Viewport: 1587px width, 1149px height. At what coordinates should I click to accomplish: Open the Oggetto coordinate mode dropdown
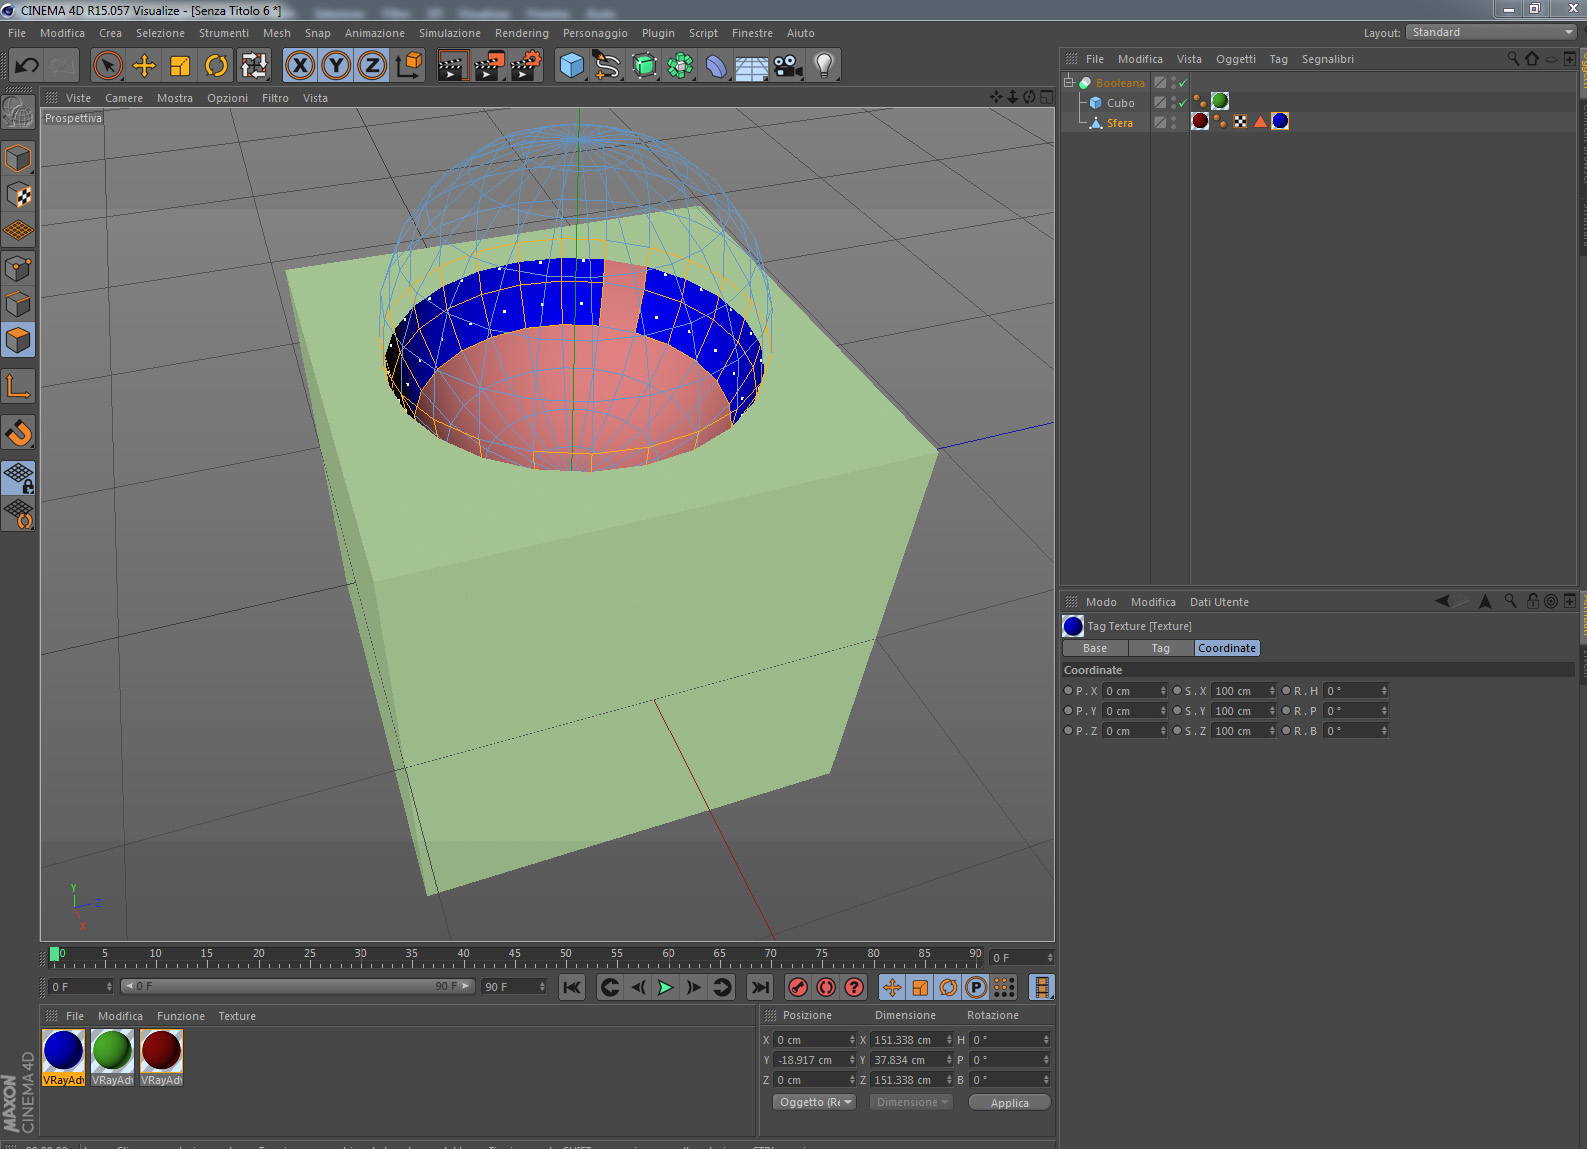click(x=815, y=1102)
